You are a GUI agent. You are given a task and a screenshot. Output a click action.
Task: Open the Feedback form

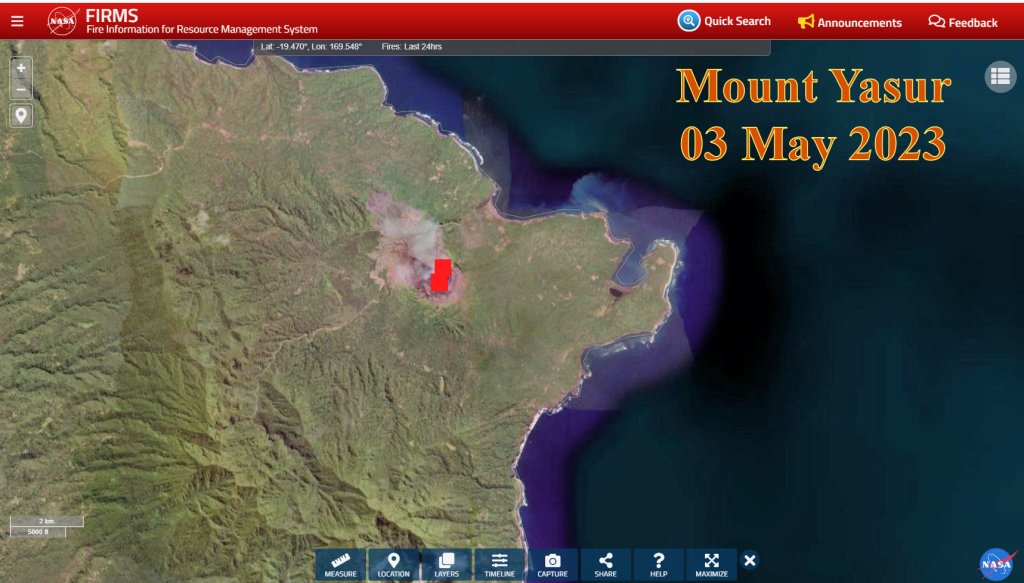962,22
